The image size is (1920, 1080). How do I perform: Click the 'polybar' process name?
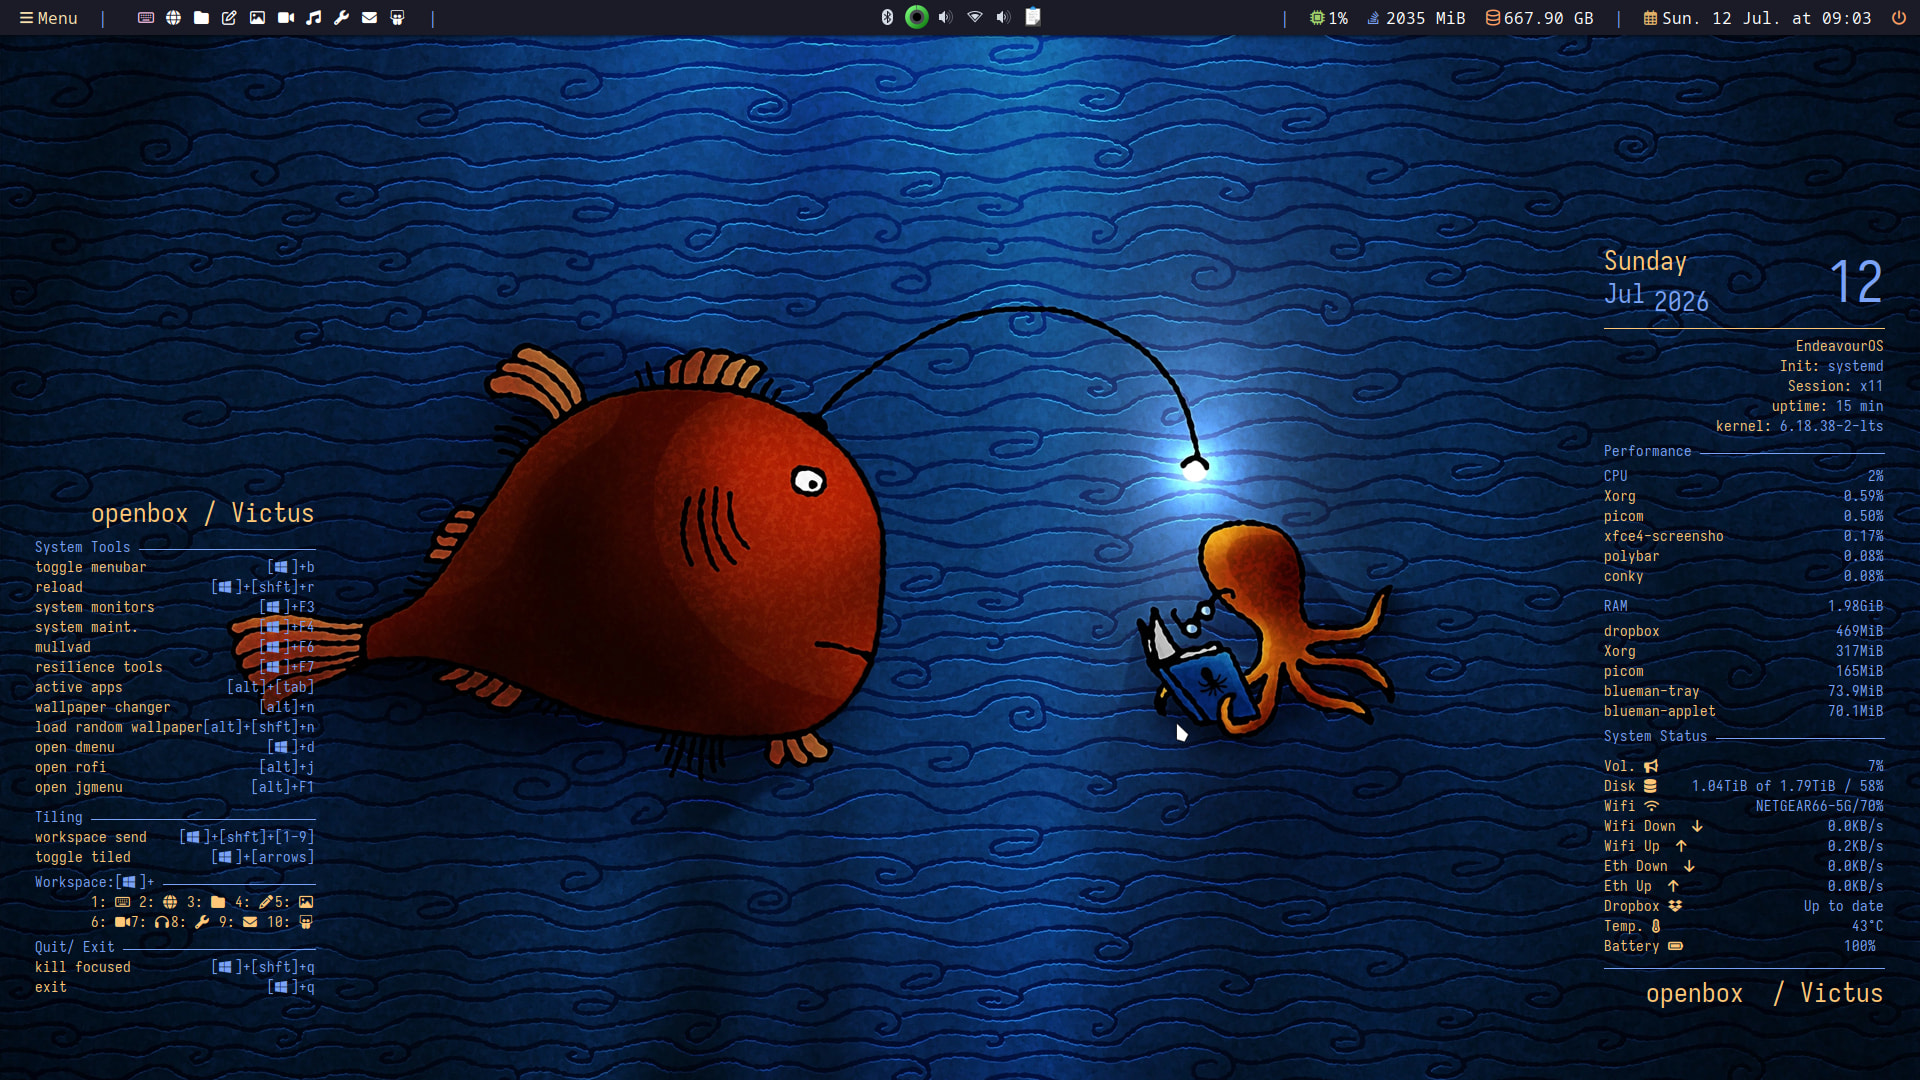click(1632, 556)
